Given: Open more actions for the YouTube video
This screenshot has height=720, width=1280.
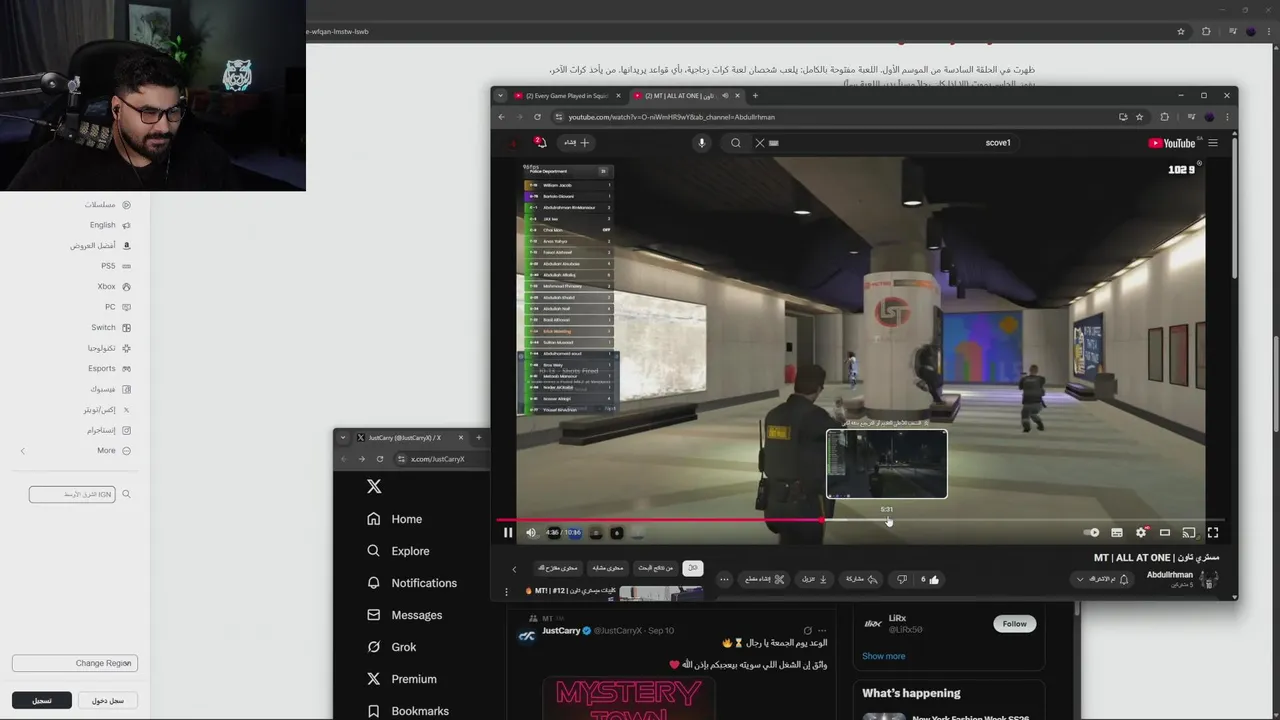Looking at the screenshot, I should tap(725, 579).
